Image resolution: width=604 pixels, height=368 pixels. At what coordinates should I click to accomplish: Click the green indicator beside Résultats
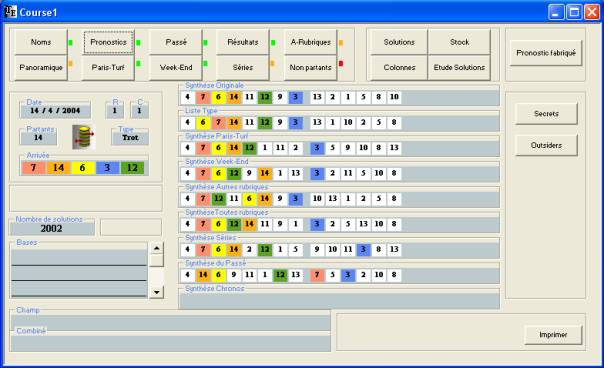pos(273,42)
